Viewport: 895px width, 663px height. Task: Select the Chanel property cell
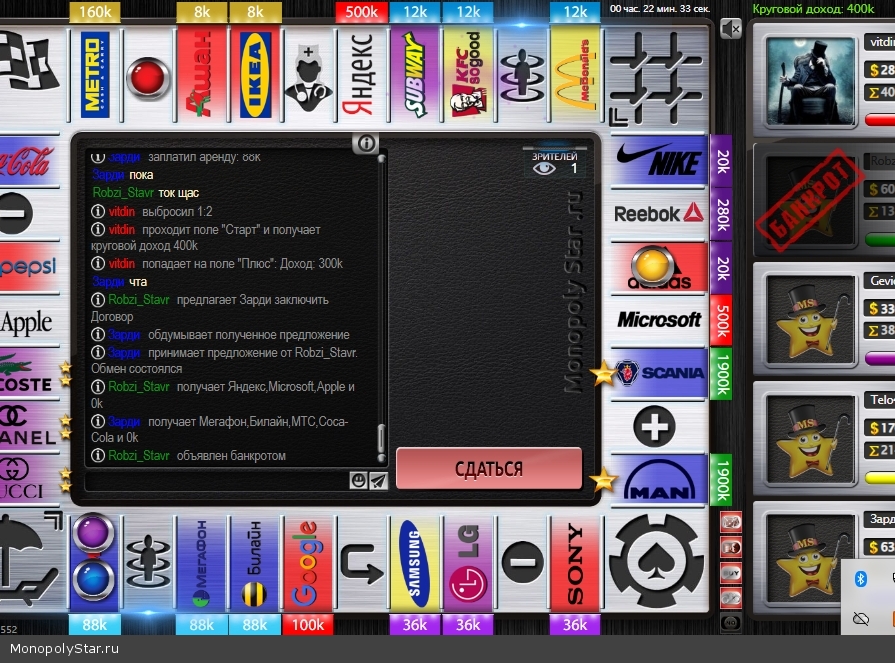[x=29, y=426]
